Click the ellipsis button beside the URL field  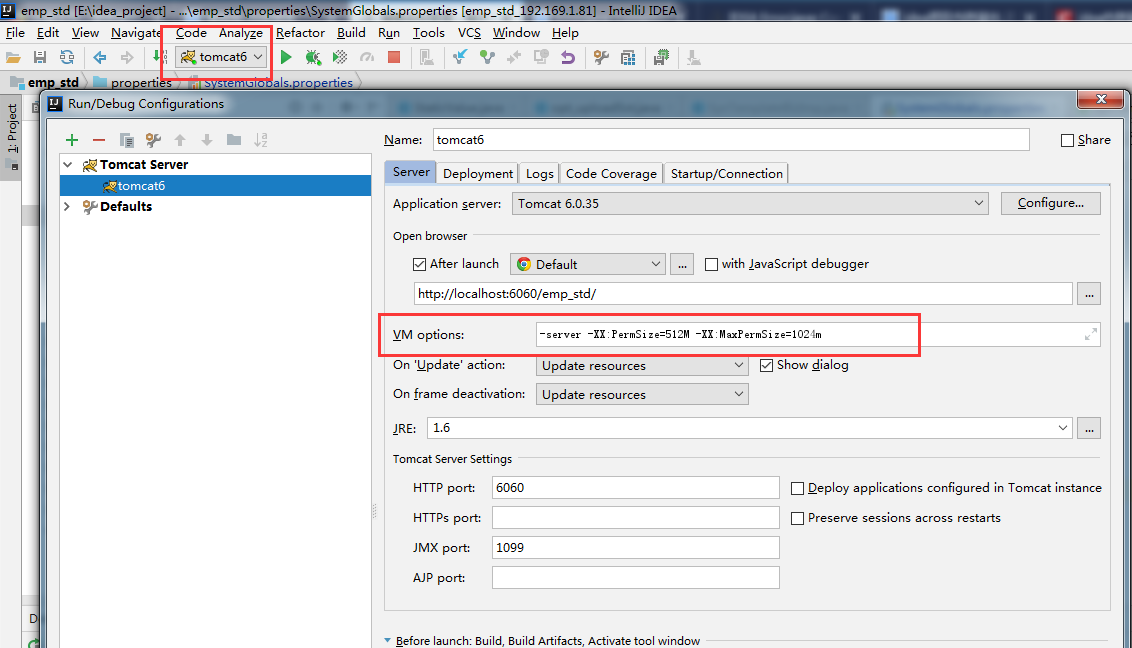1089,294
